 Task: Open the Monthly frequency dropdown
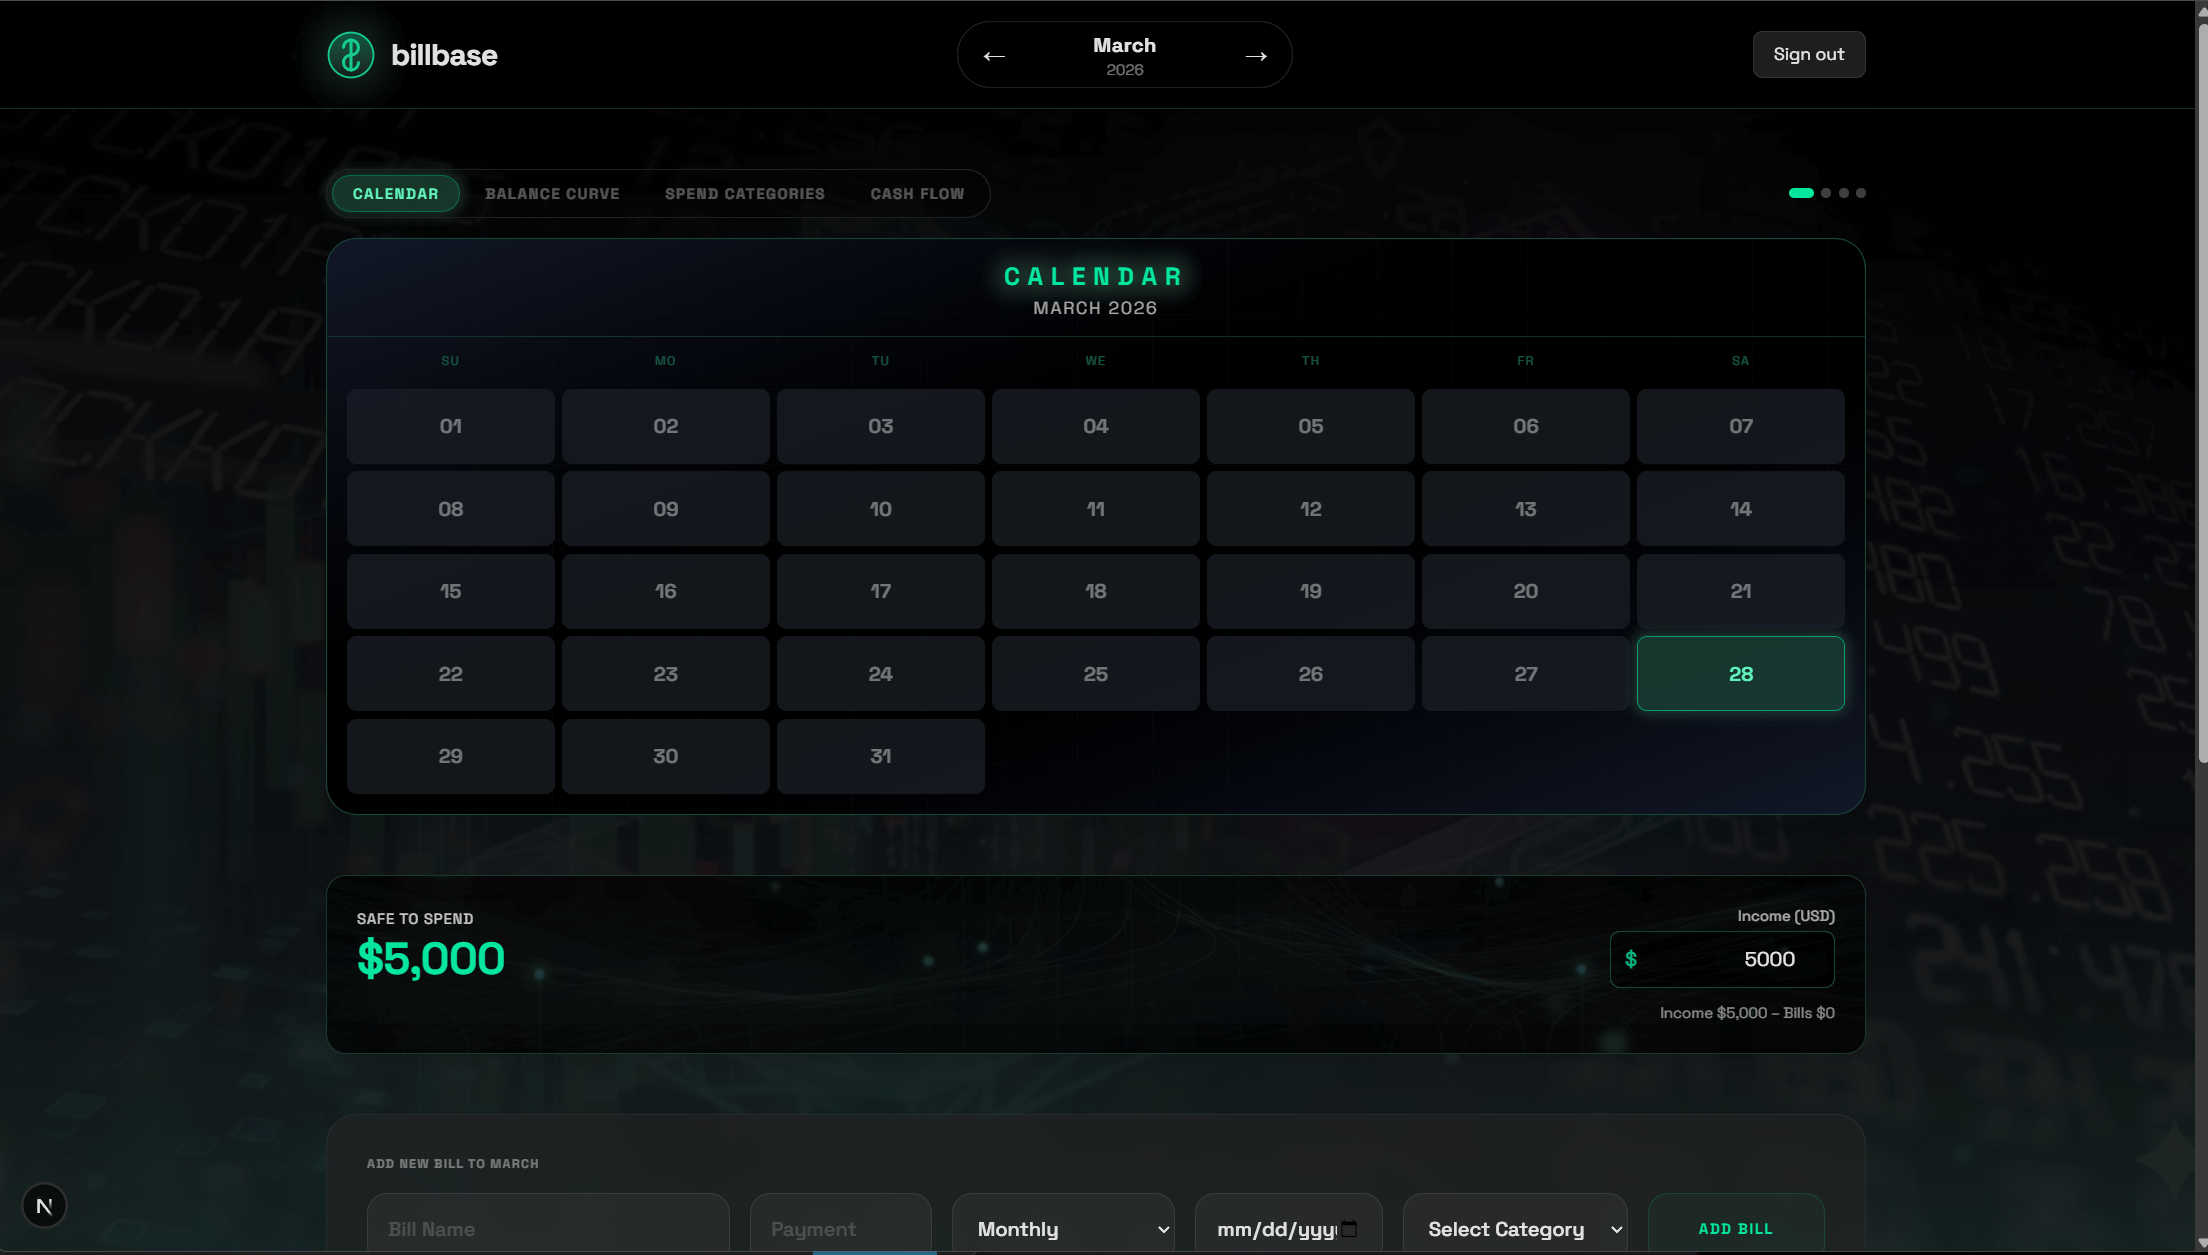pos(1063,1229)
